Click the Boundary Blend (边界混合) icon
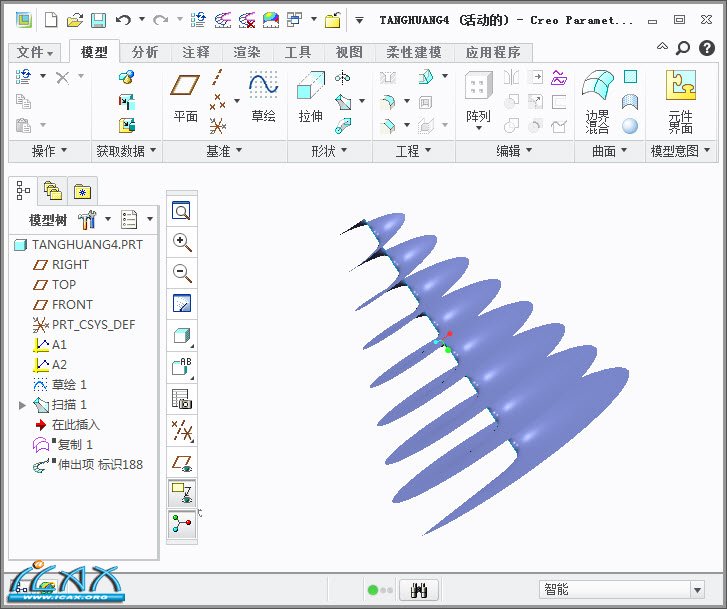Screen dimensions: 727x609 coord(597,100)
